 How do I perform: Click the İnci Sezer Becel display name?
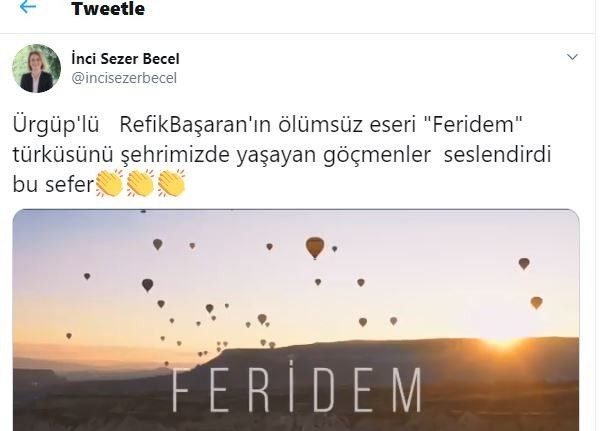point(125,59)
